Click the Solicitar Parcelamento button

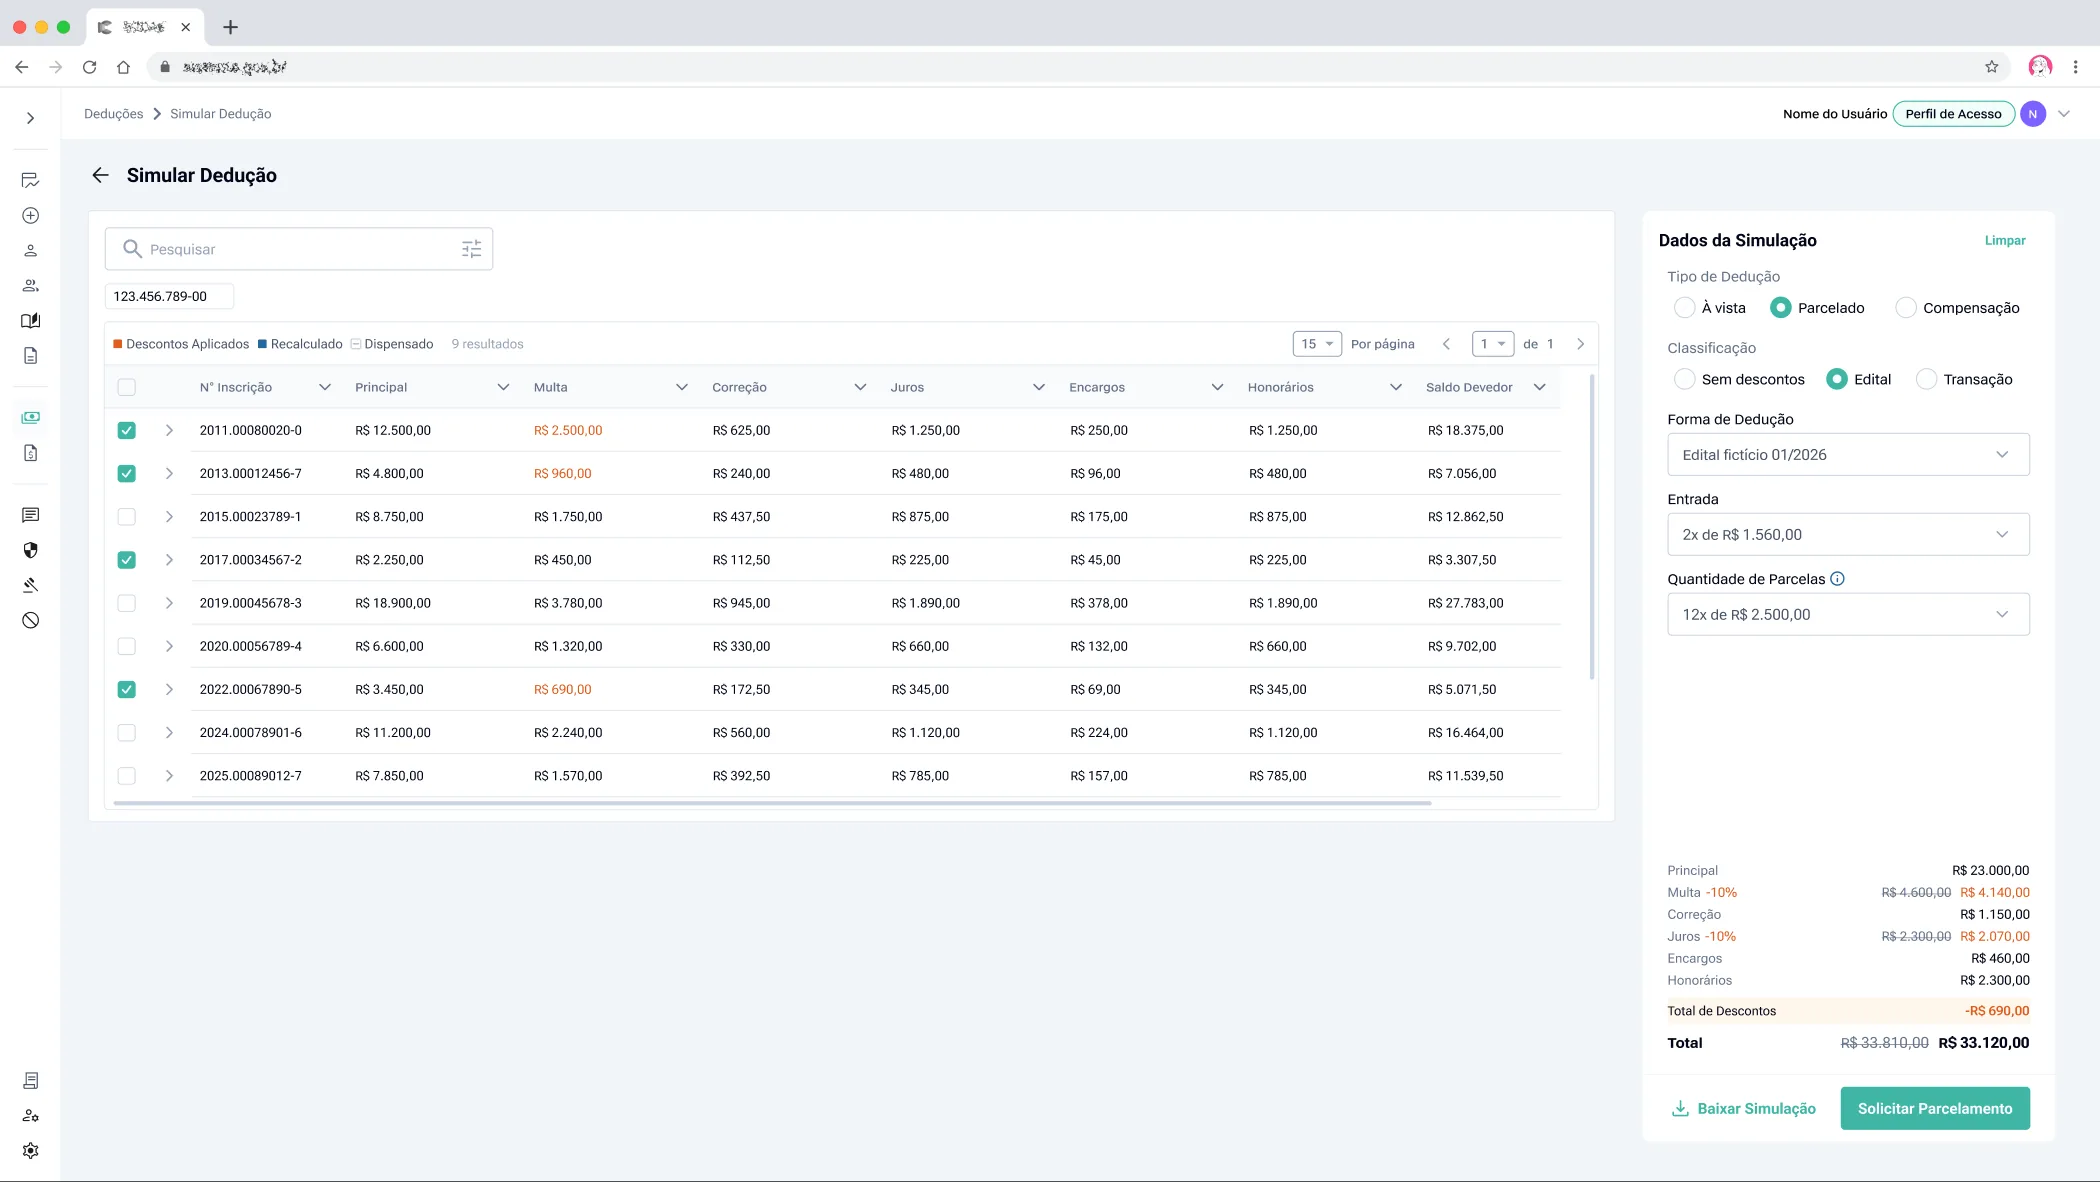pyautogui.click(x=1935, y=1108)
